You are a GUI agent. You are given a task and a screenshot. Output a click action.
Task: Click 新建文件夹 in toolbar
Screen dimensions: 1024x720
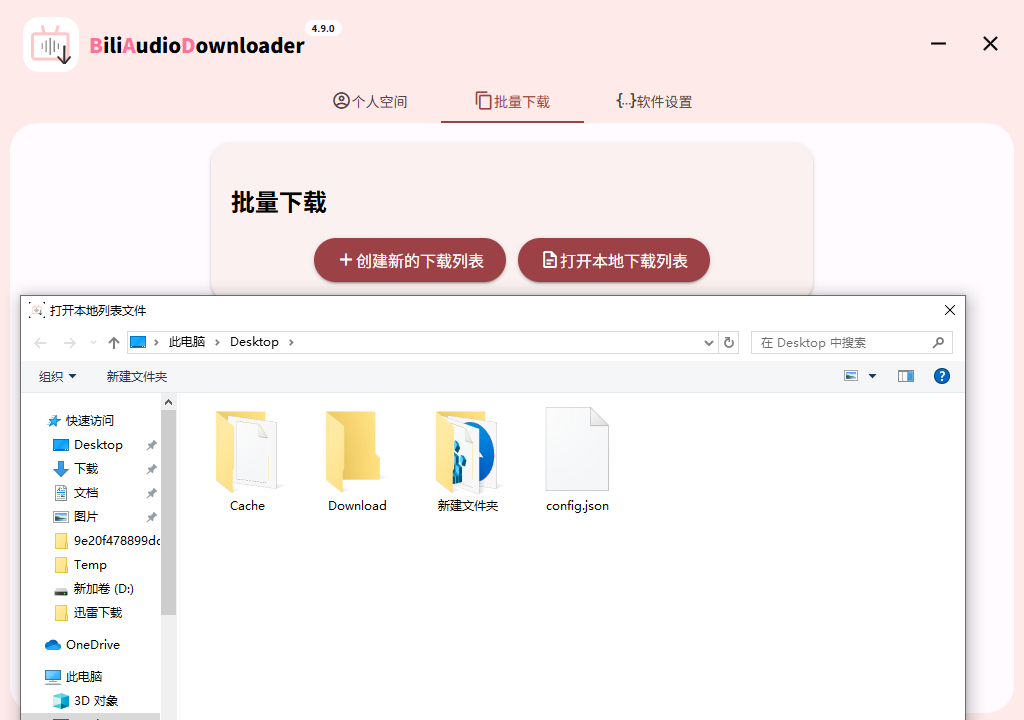click(x=136, y=376)
